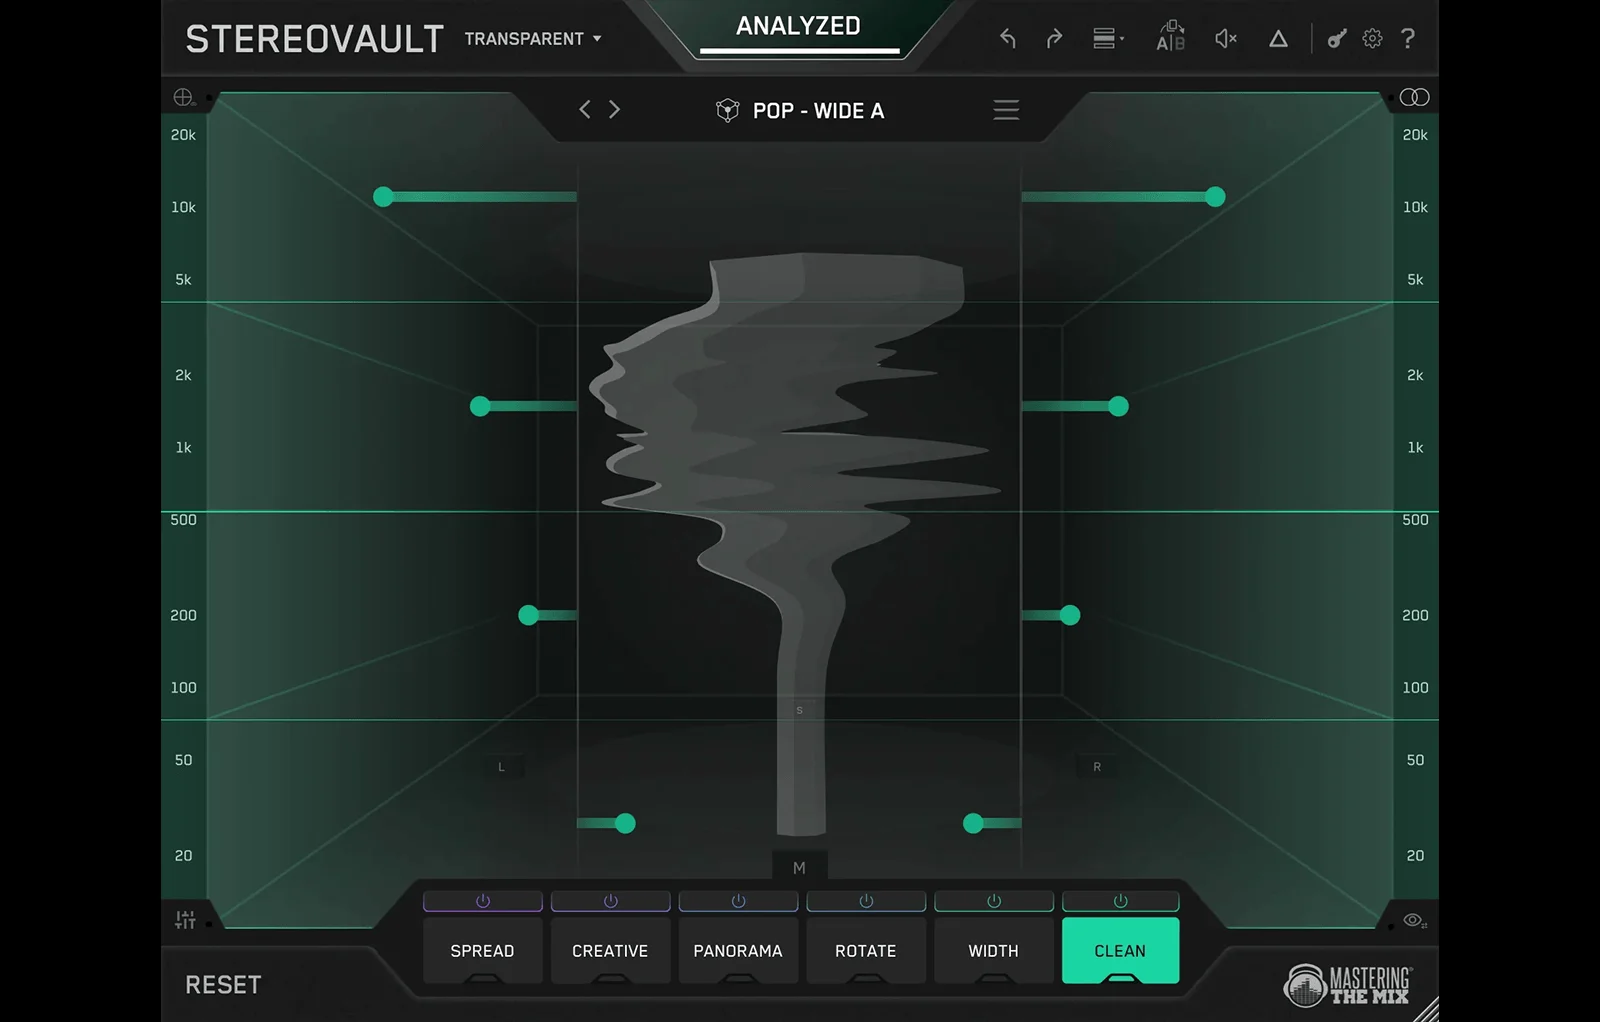
Task: Open the layout stack menu icon
Action: click(1107, 39)
